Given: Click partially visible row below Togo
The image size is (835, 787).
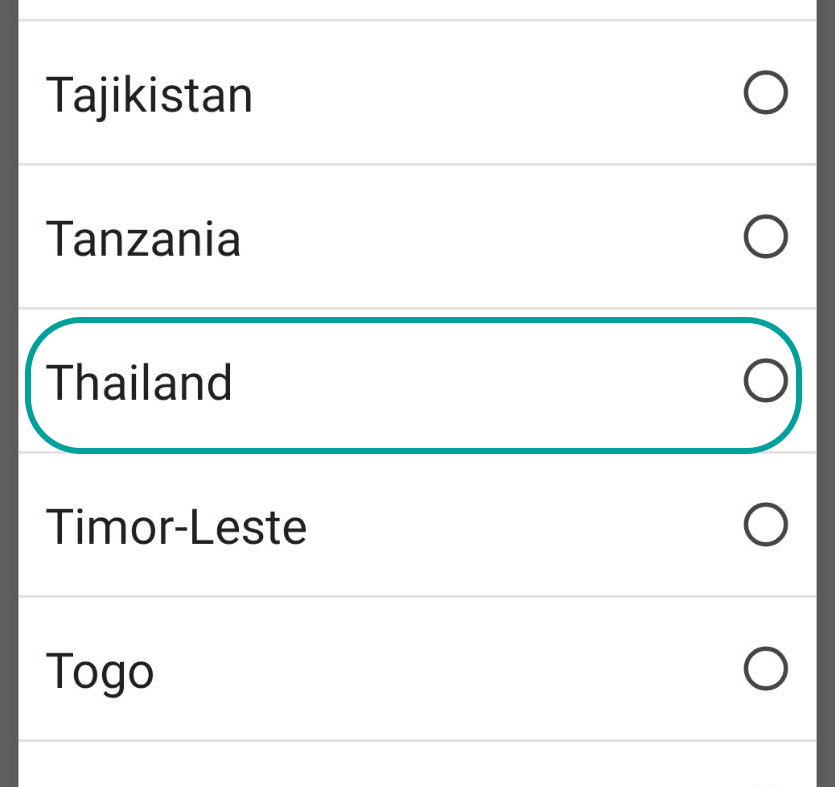Looking at the screenshot, I should pyautogui.click(x=418, y=764).
